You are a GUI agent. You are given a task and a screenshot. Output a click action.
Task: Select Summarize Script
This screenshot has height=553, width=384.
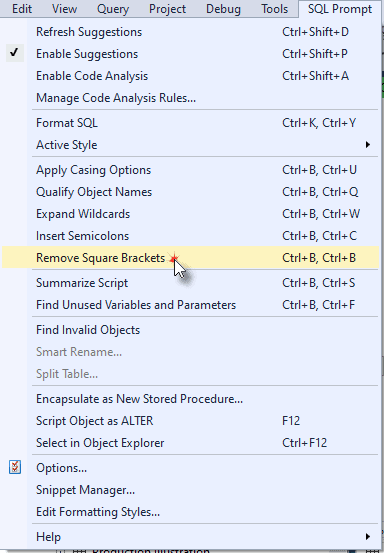point(190,283)
